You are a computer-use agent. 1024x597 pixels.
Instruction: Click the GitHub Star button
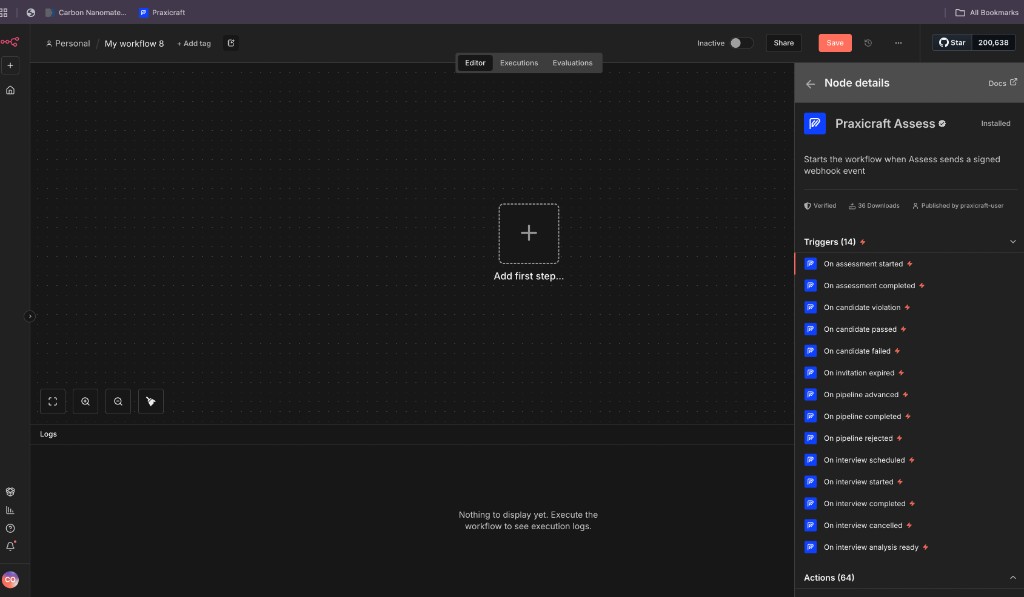[x=952, y=42]
